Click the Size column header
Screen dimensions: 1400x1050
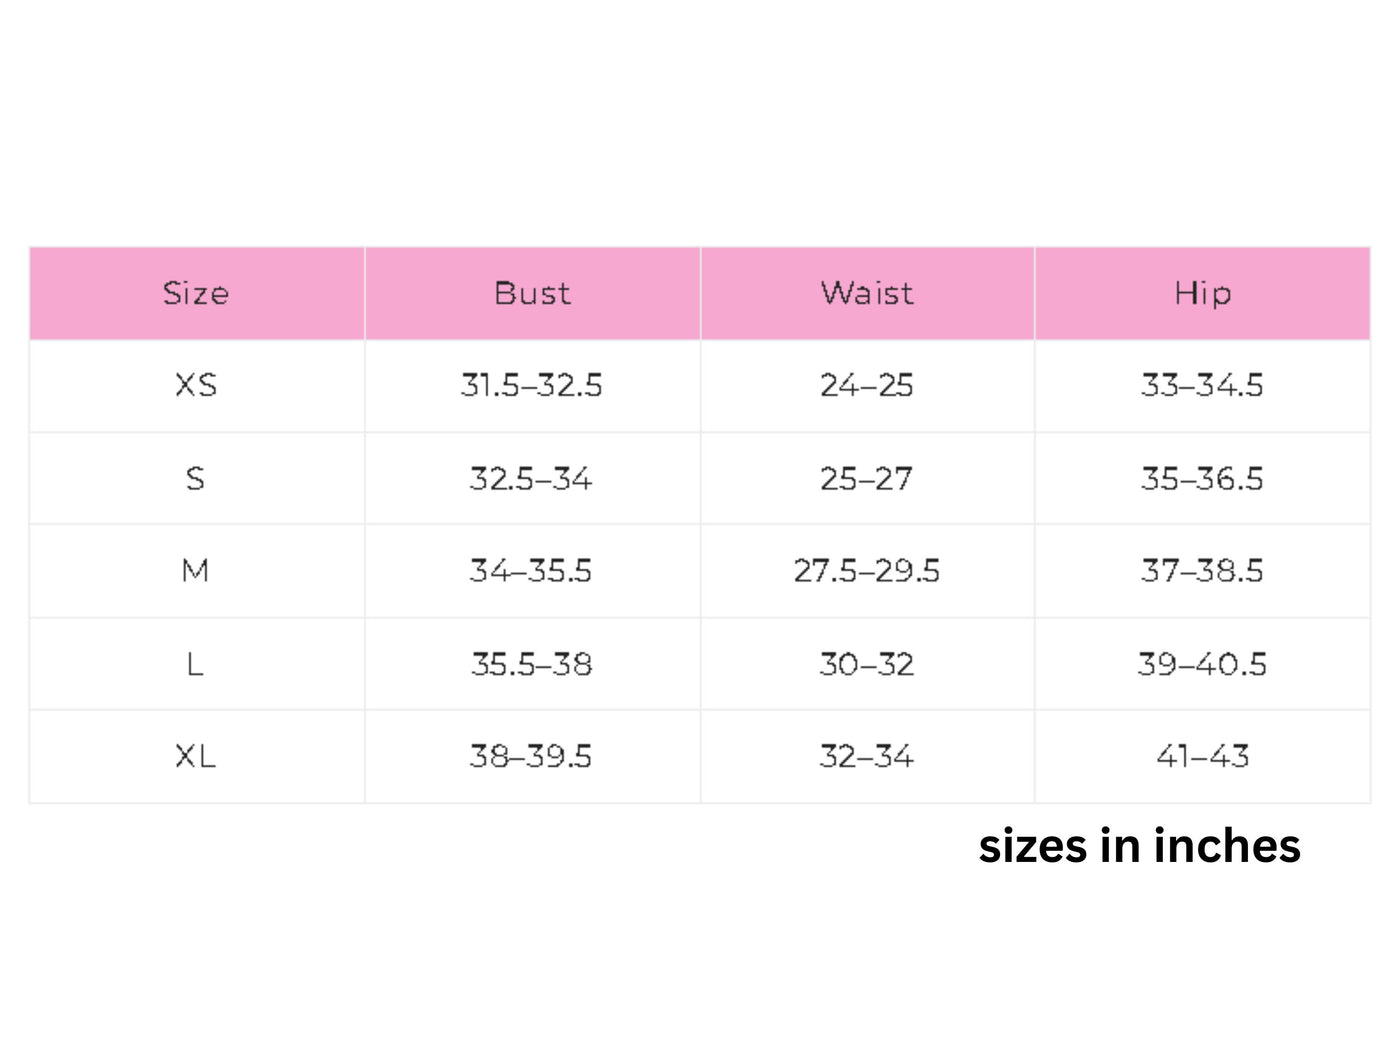[196, 293]
